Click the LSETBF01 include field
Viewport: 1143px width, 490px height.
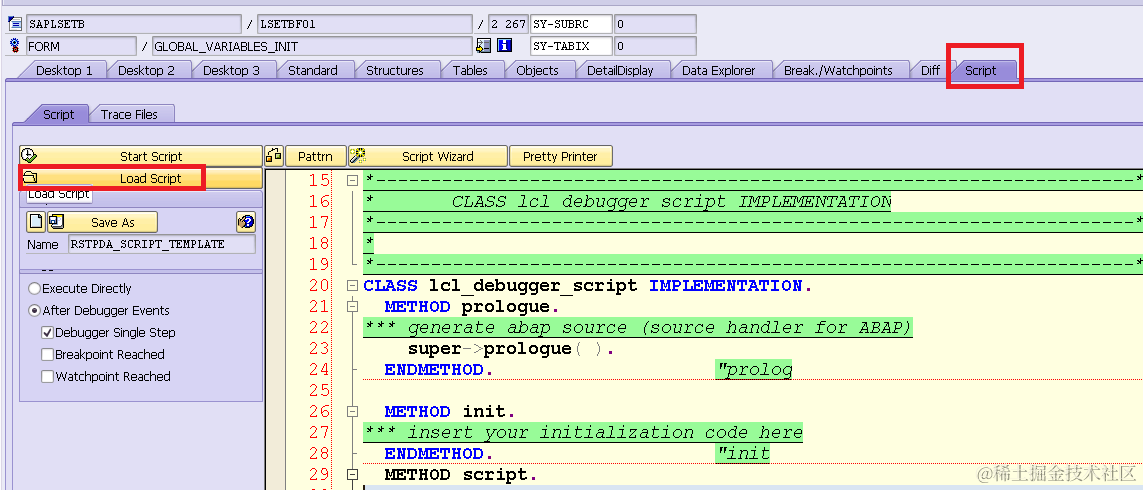[x=364, y=24]
